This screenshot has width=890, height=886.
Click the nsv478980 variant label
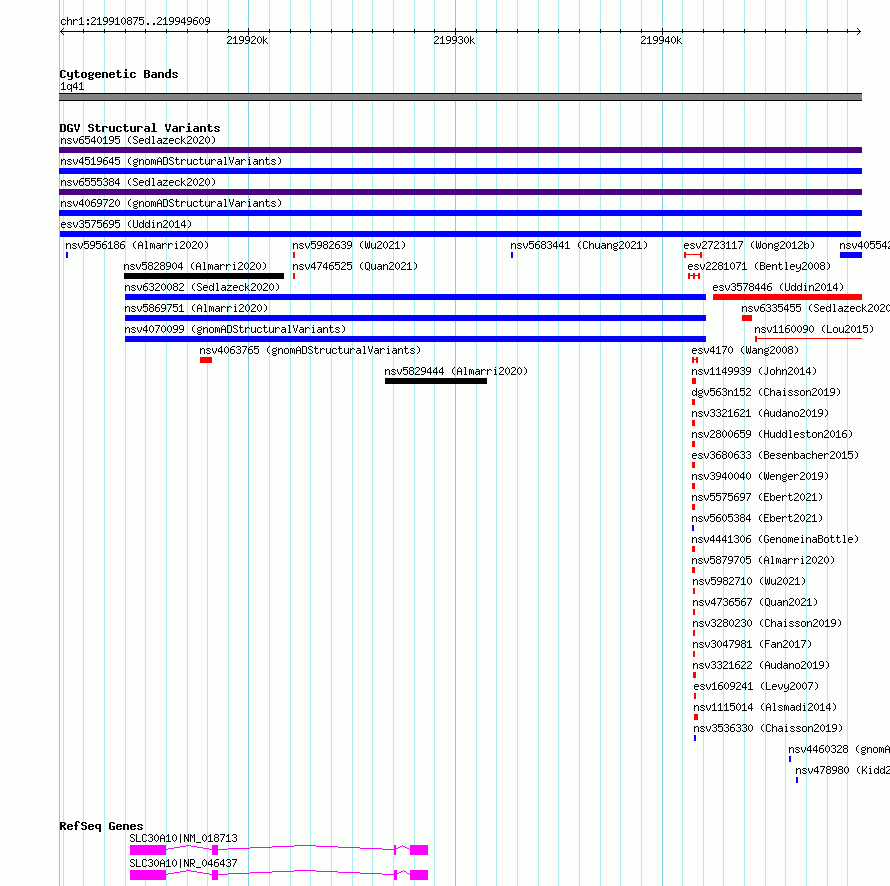[x=842, y=770]
